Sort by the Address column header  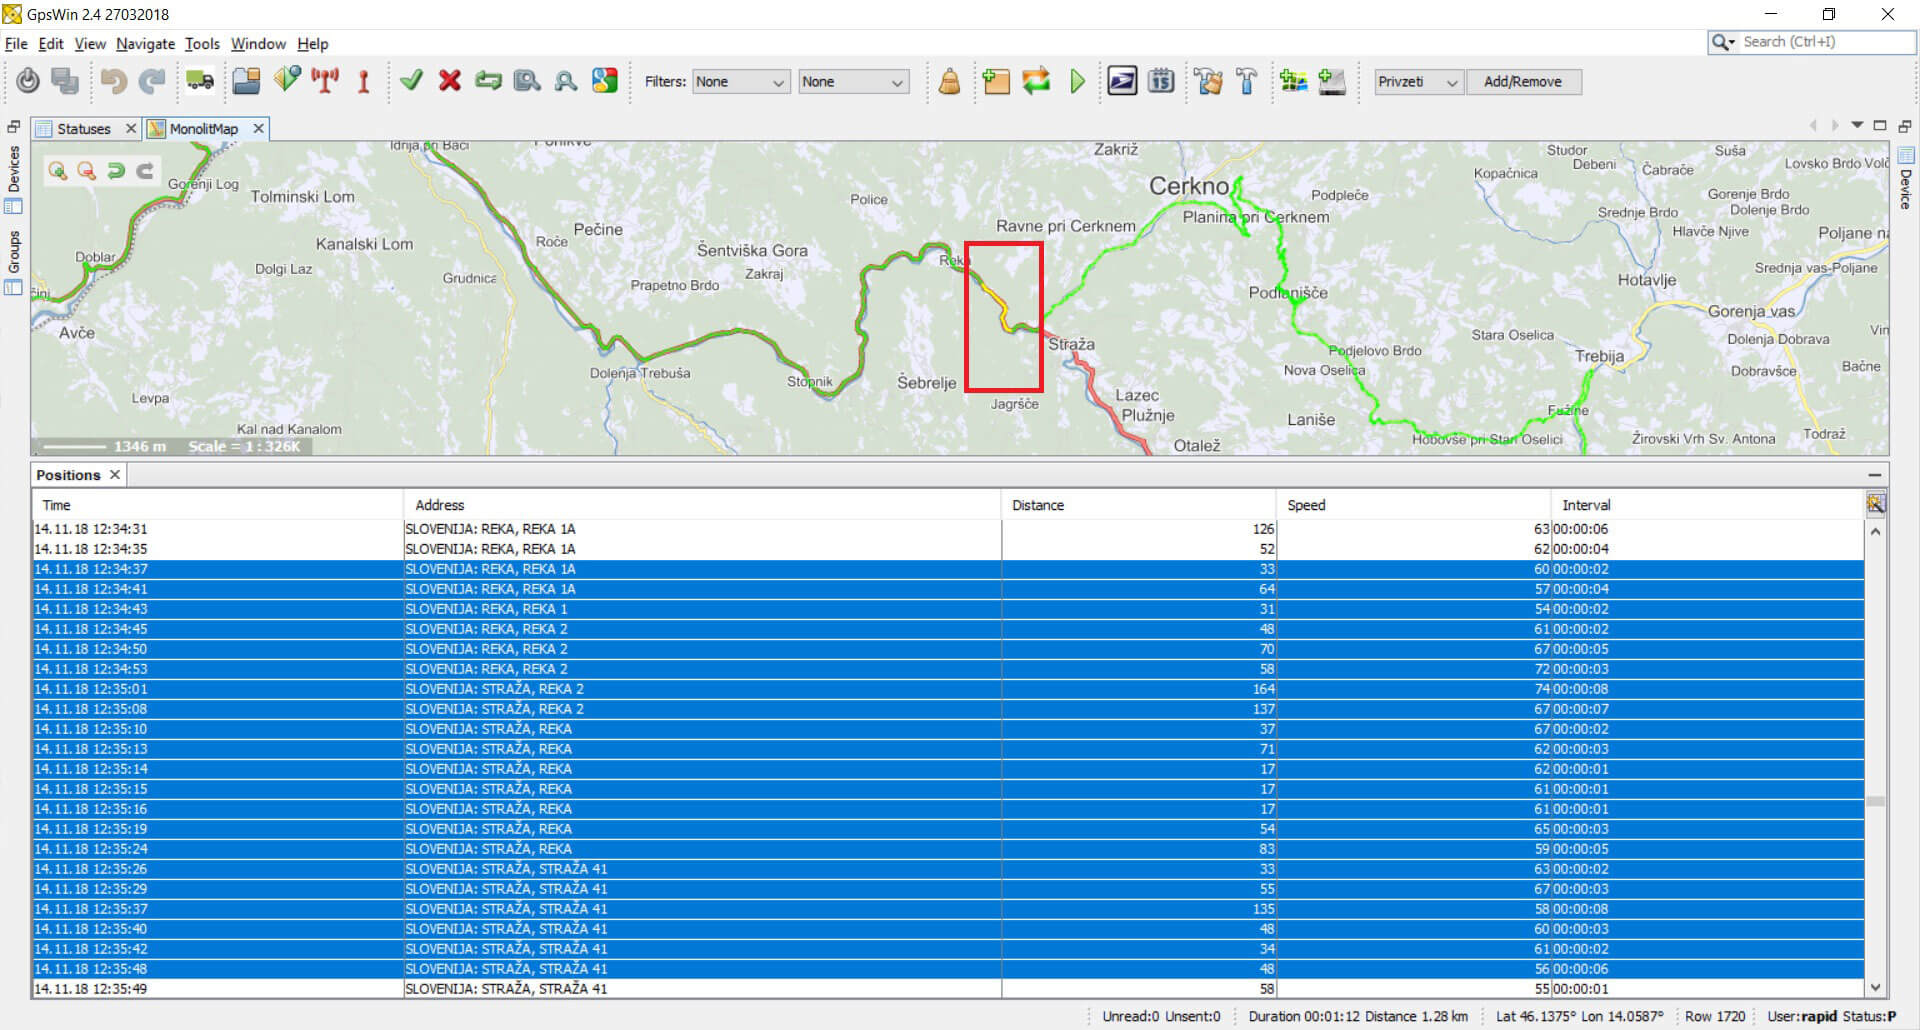[x=702, y=505]
